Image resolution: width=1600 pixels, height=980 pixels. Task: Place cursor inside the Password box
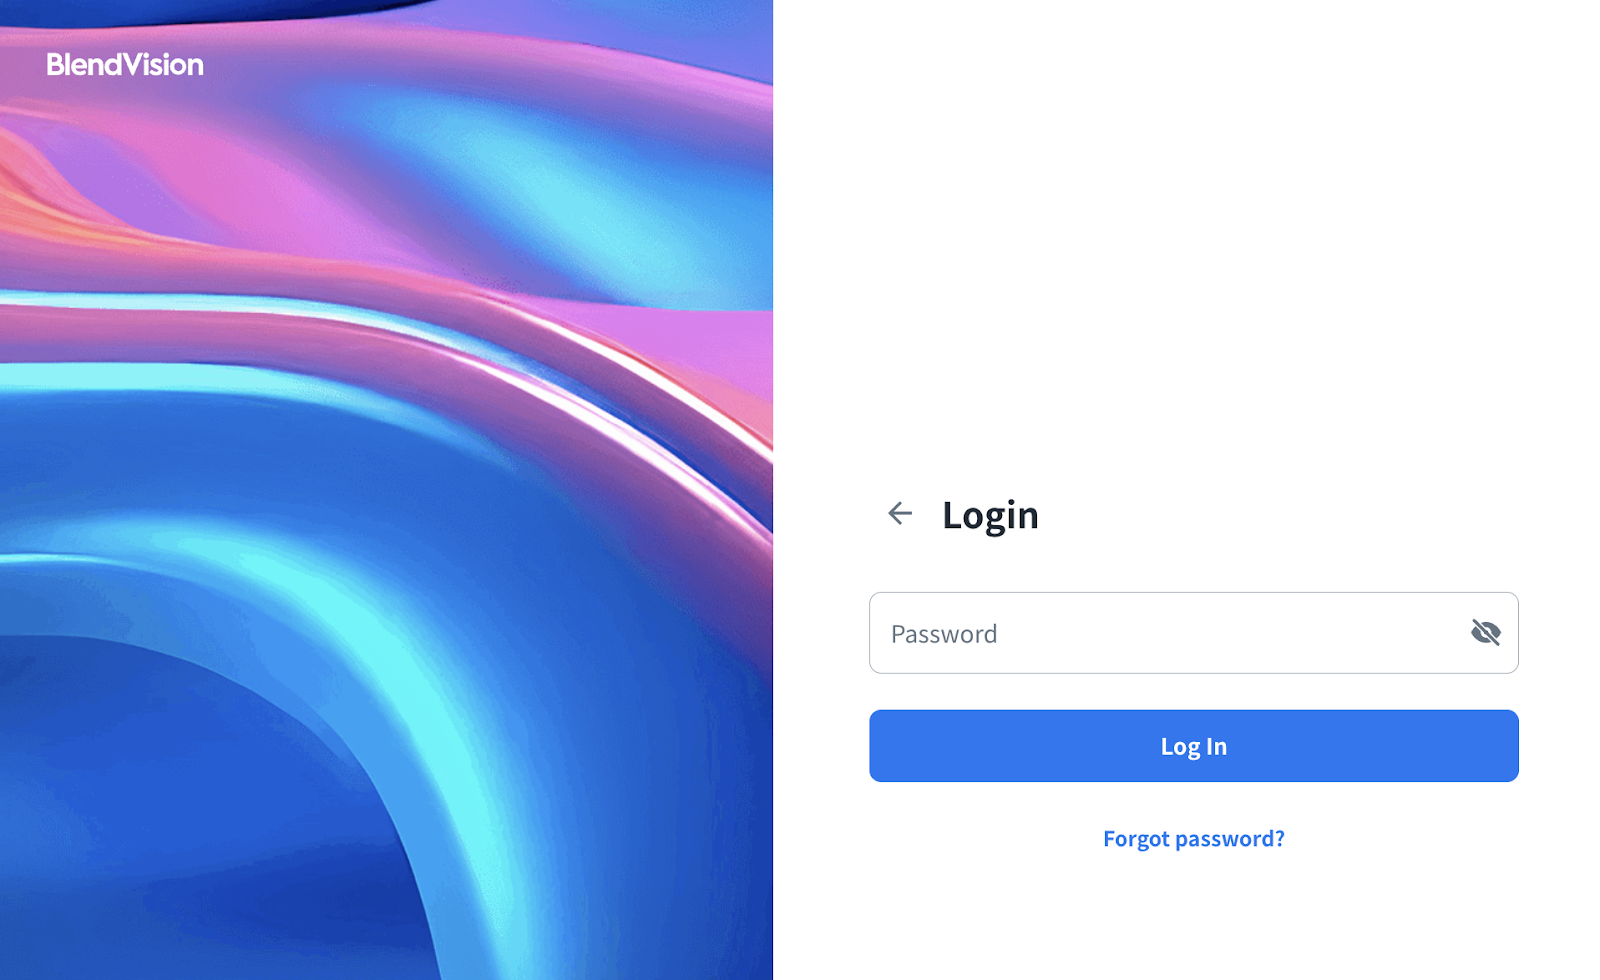1193,633
